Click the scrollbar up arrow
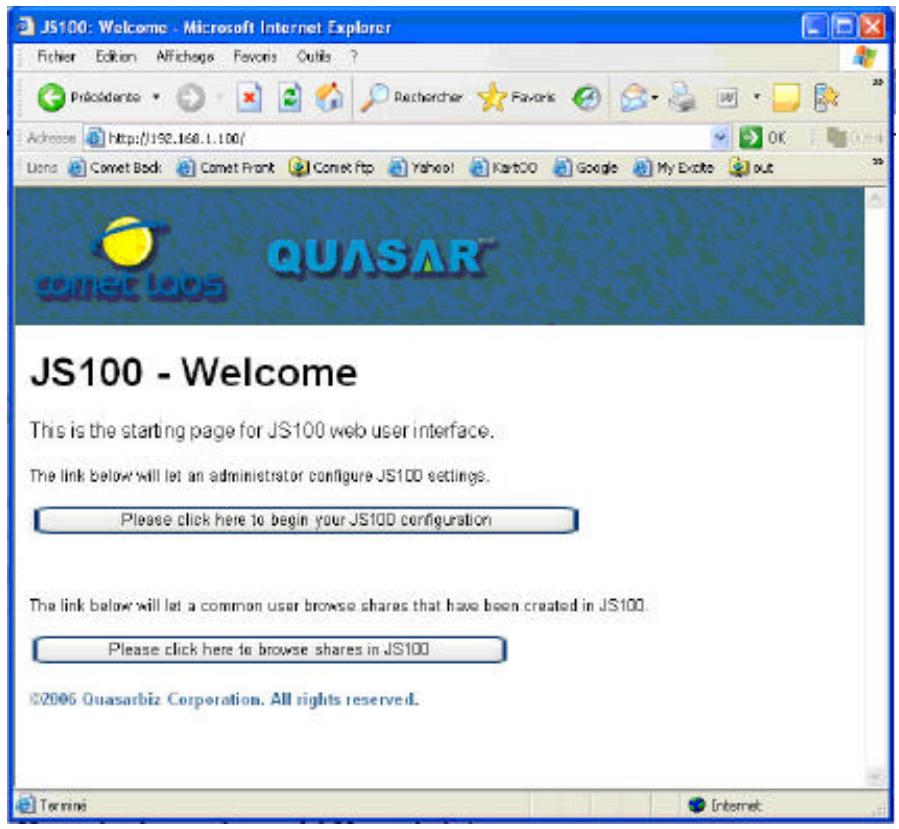899x829 pixels. coord(875,199)
